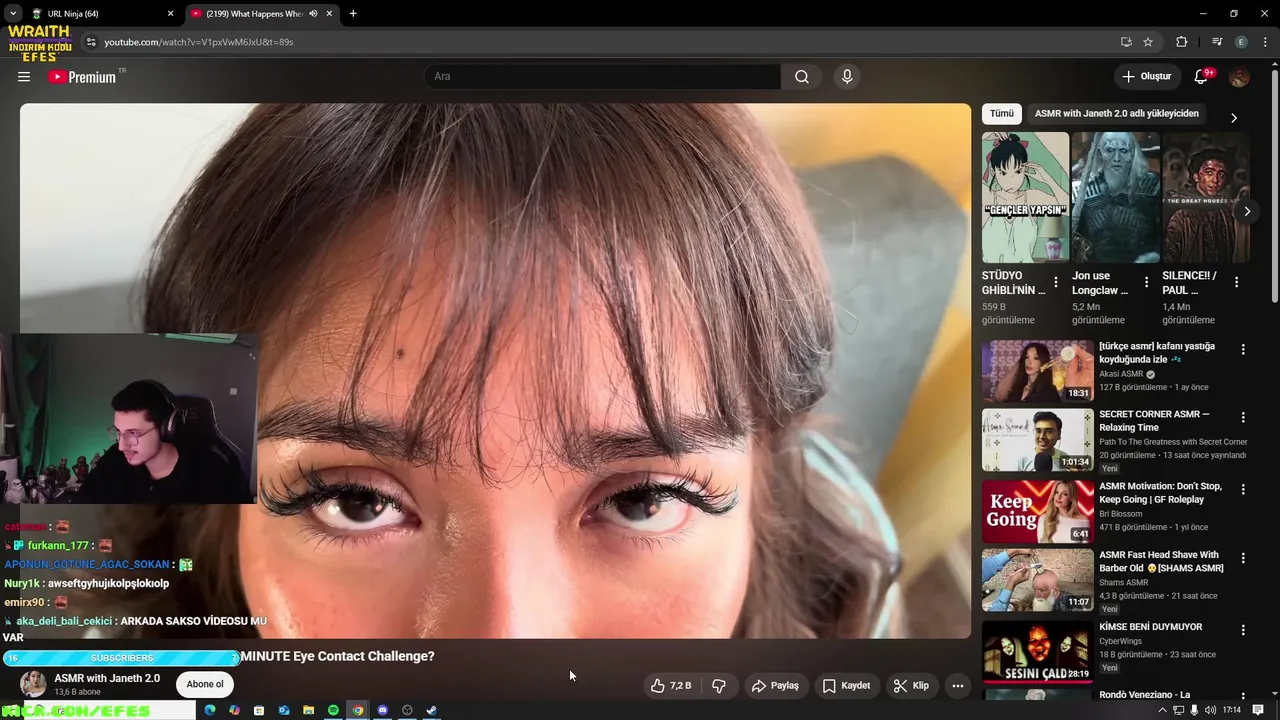Page vertical scrollbar thumb
The width and height of the screenshot is (1280, 720).
point(1274,185)
